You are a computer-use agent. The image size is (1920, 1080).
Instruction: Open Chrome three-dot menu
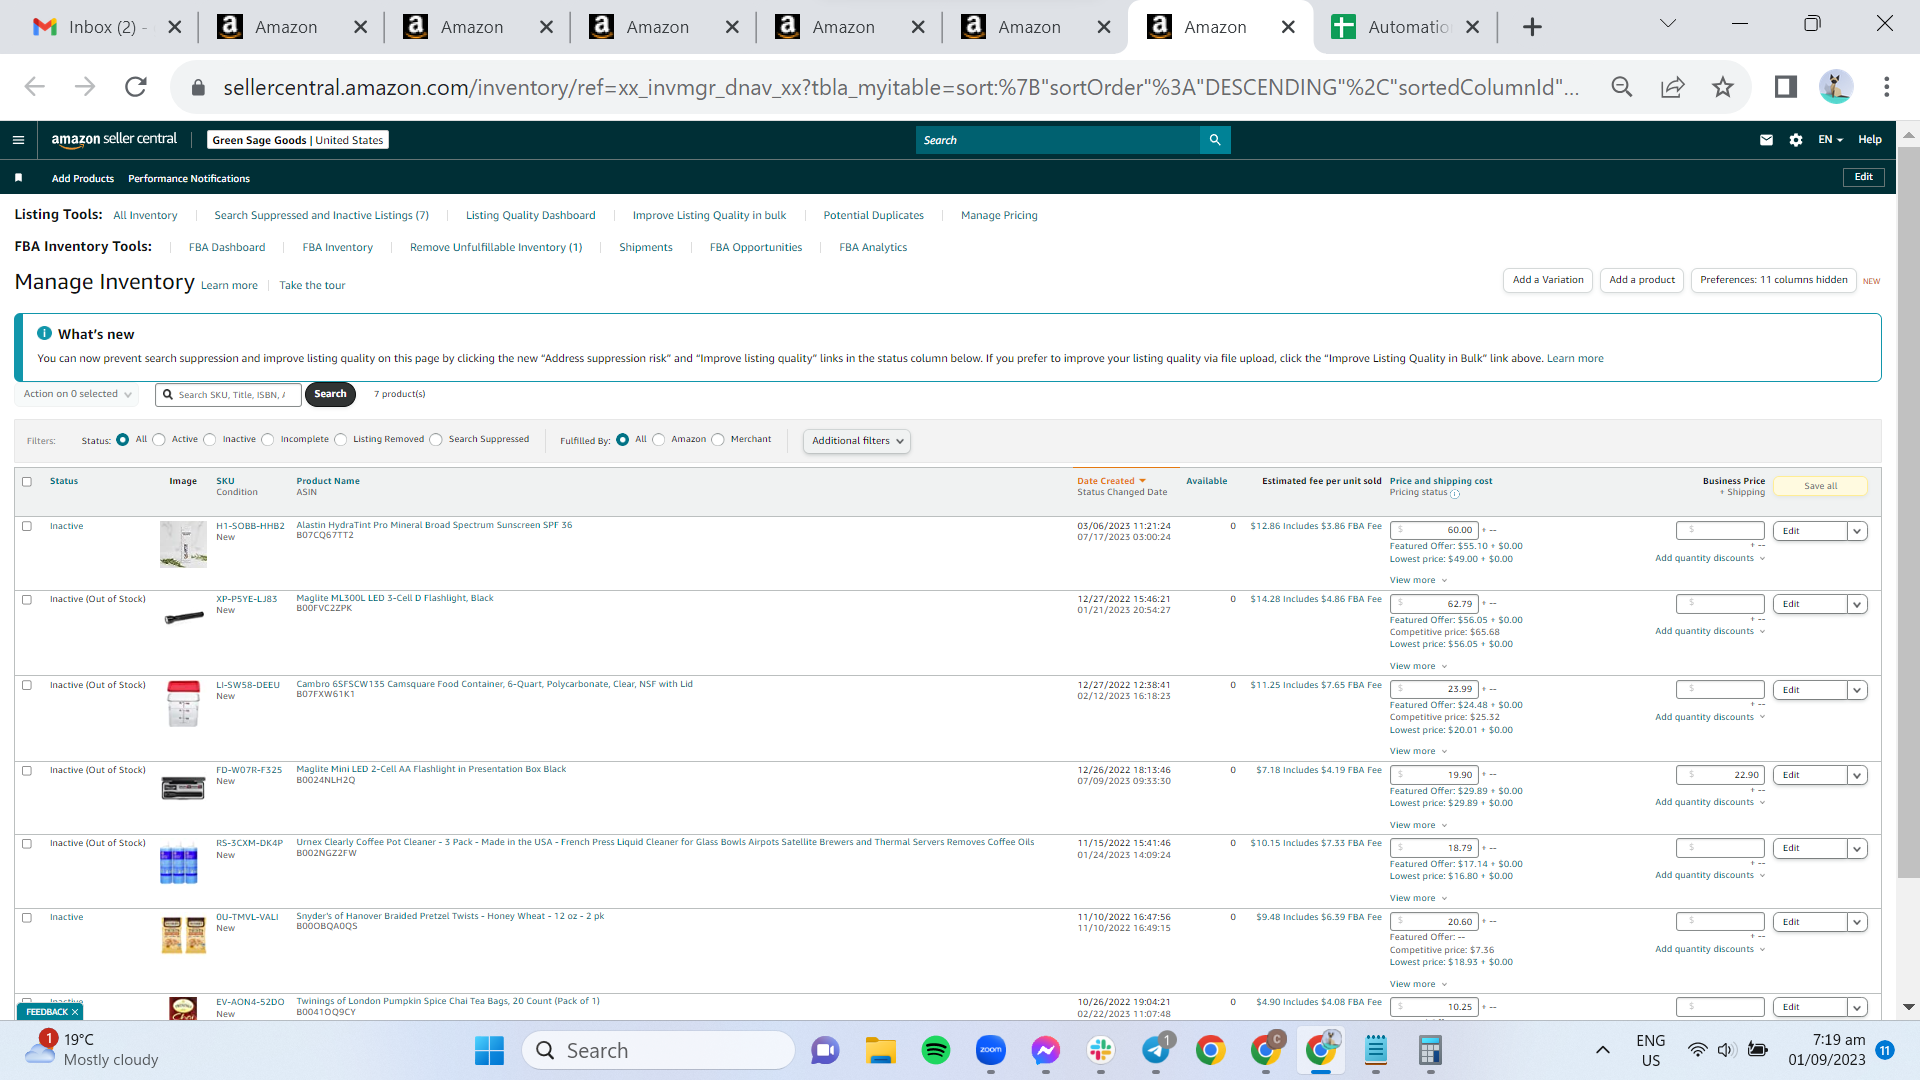point(1887,87)
